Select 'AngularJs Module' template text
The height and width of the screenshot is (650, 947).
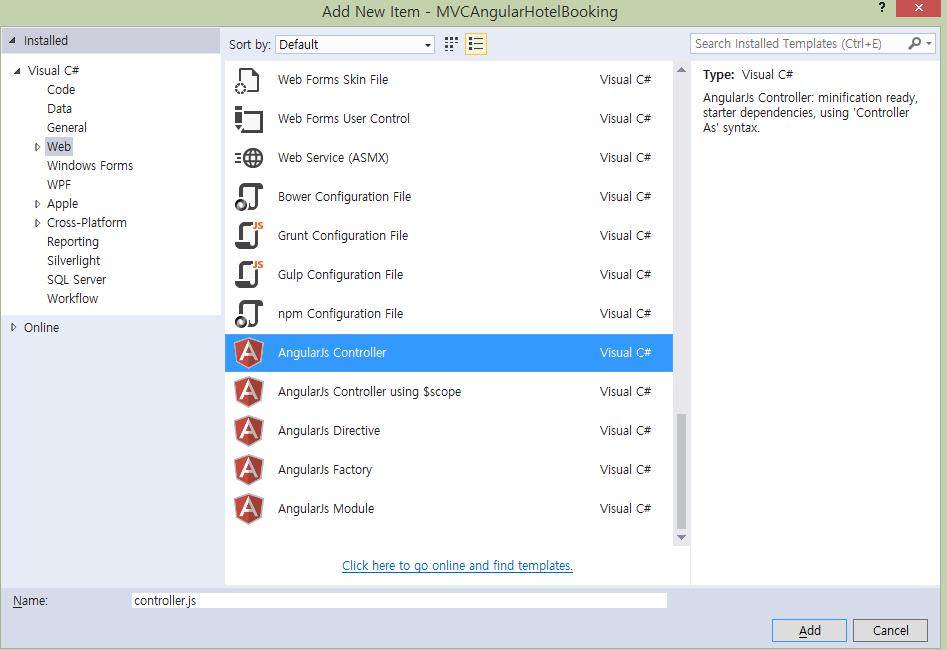point(326,509)
